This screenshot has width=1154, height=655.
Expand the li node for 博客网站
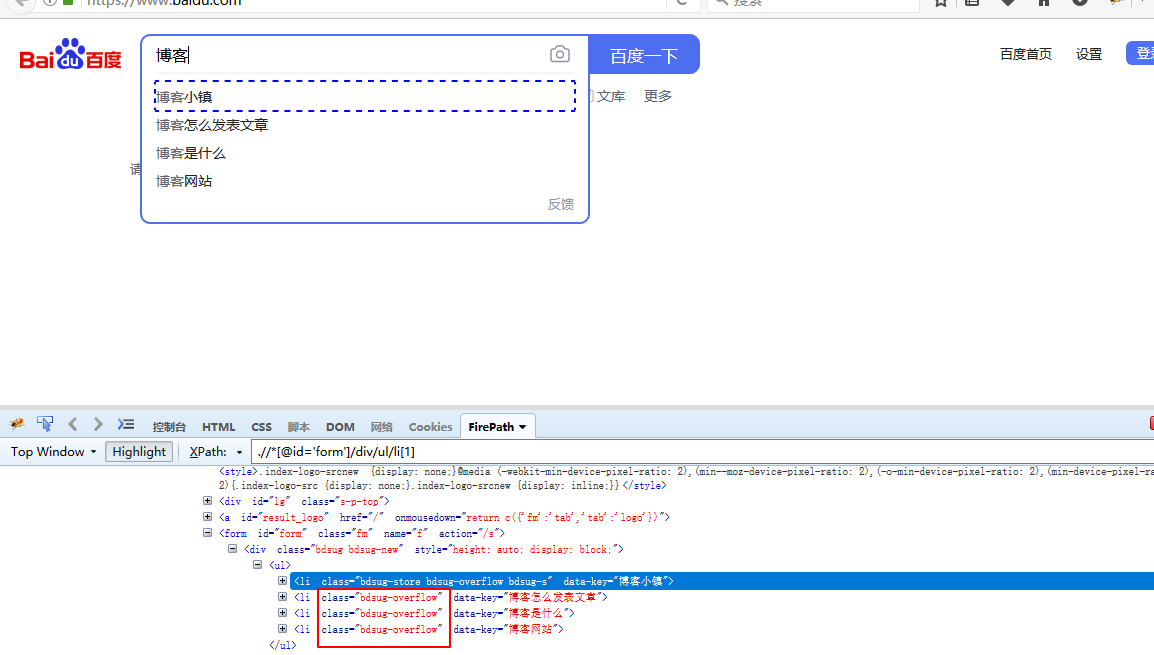283,629
